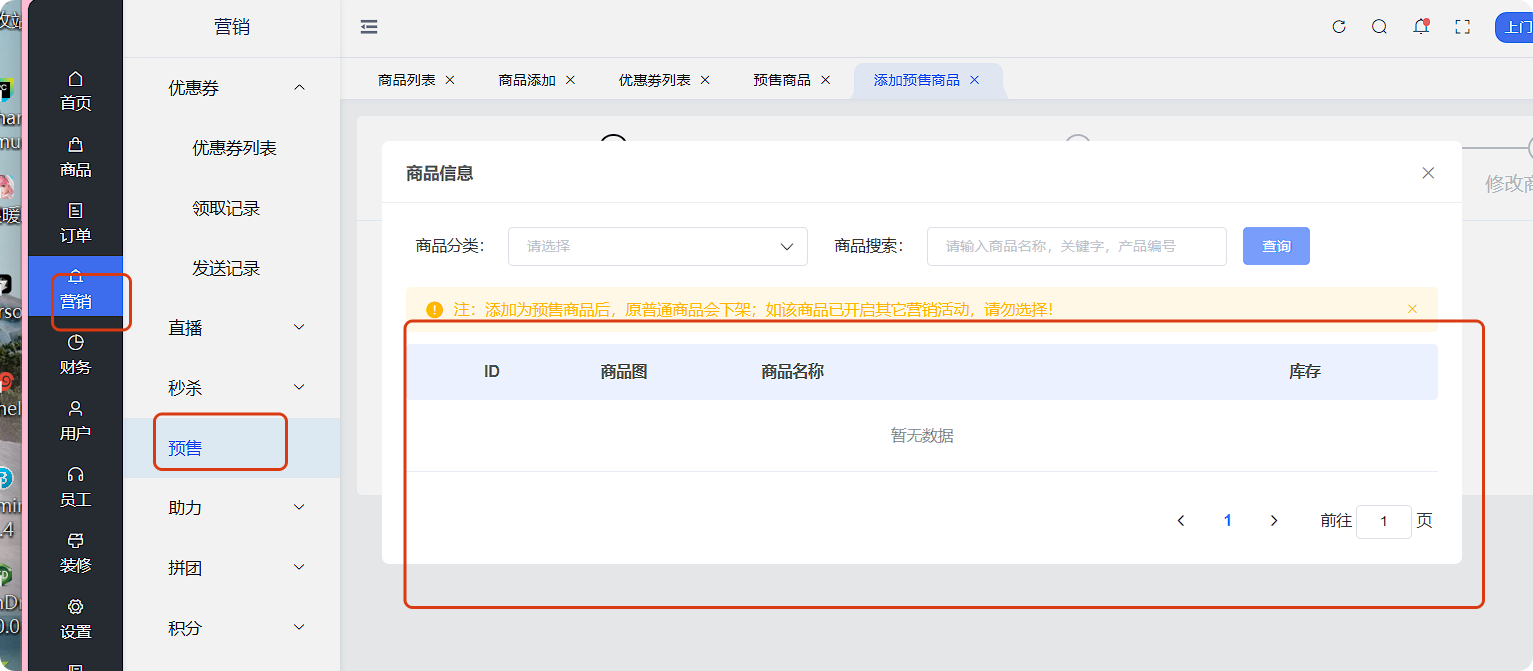The image size is (1533, 671).
Task: Open the 商品分类 category dropdown
Action: pos(657,246)
